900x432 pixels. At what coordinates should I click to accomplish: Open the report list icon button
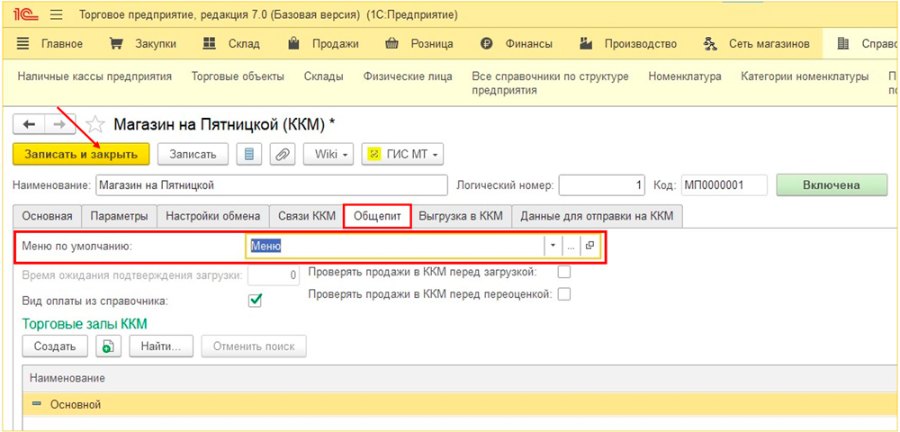click(249, 154)
